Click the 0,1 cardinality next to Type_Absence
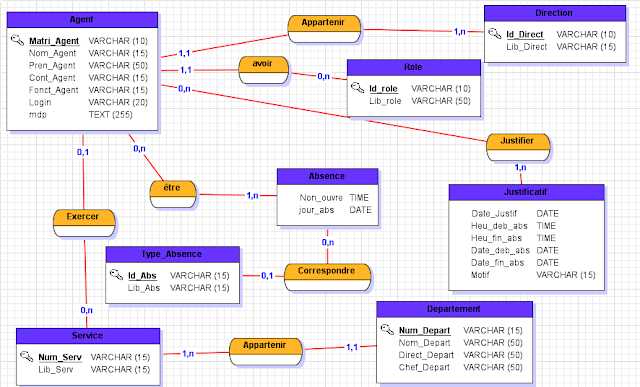640x387 pixels. click(x=267, y=276)
